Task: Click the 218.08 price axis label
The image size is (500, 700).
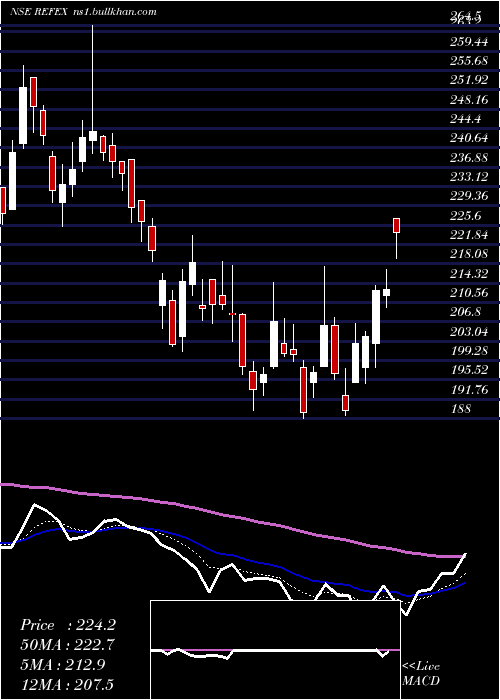Action: pos(468,254)
